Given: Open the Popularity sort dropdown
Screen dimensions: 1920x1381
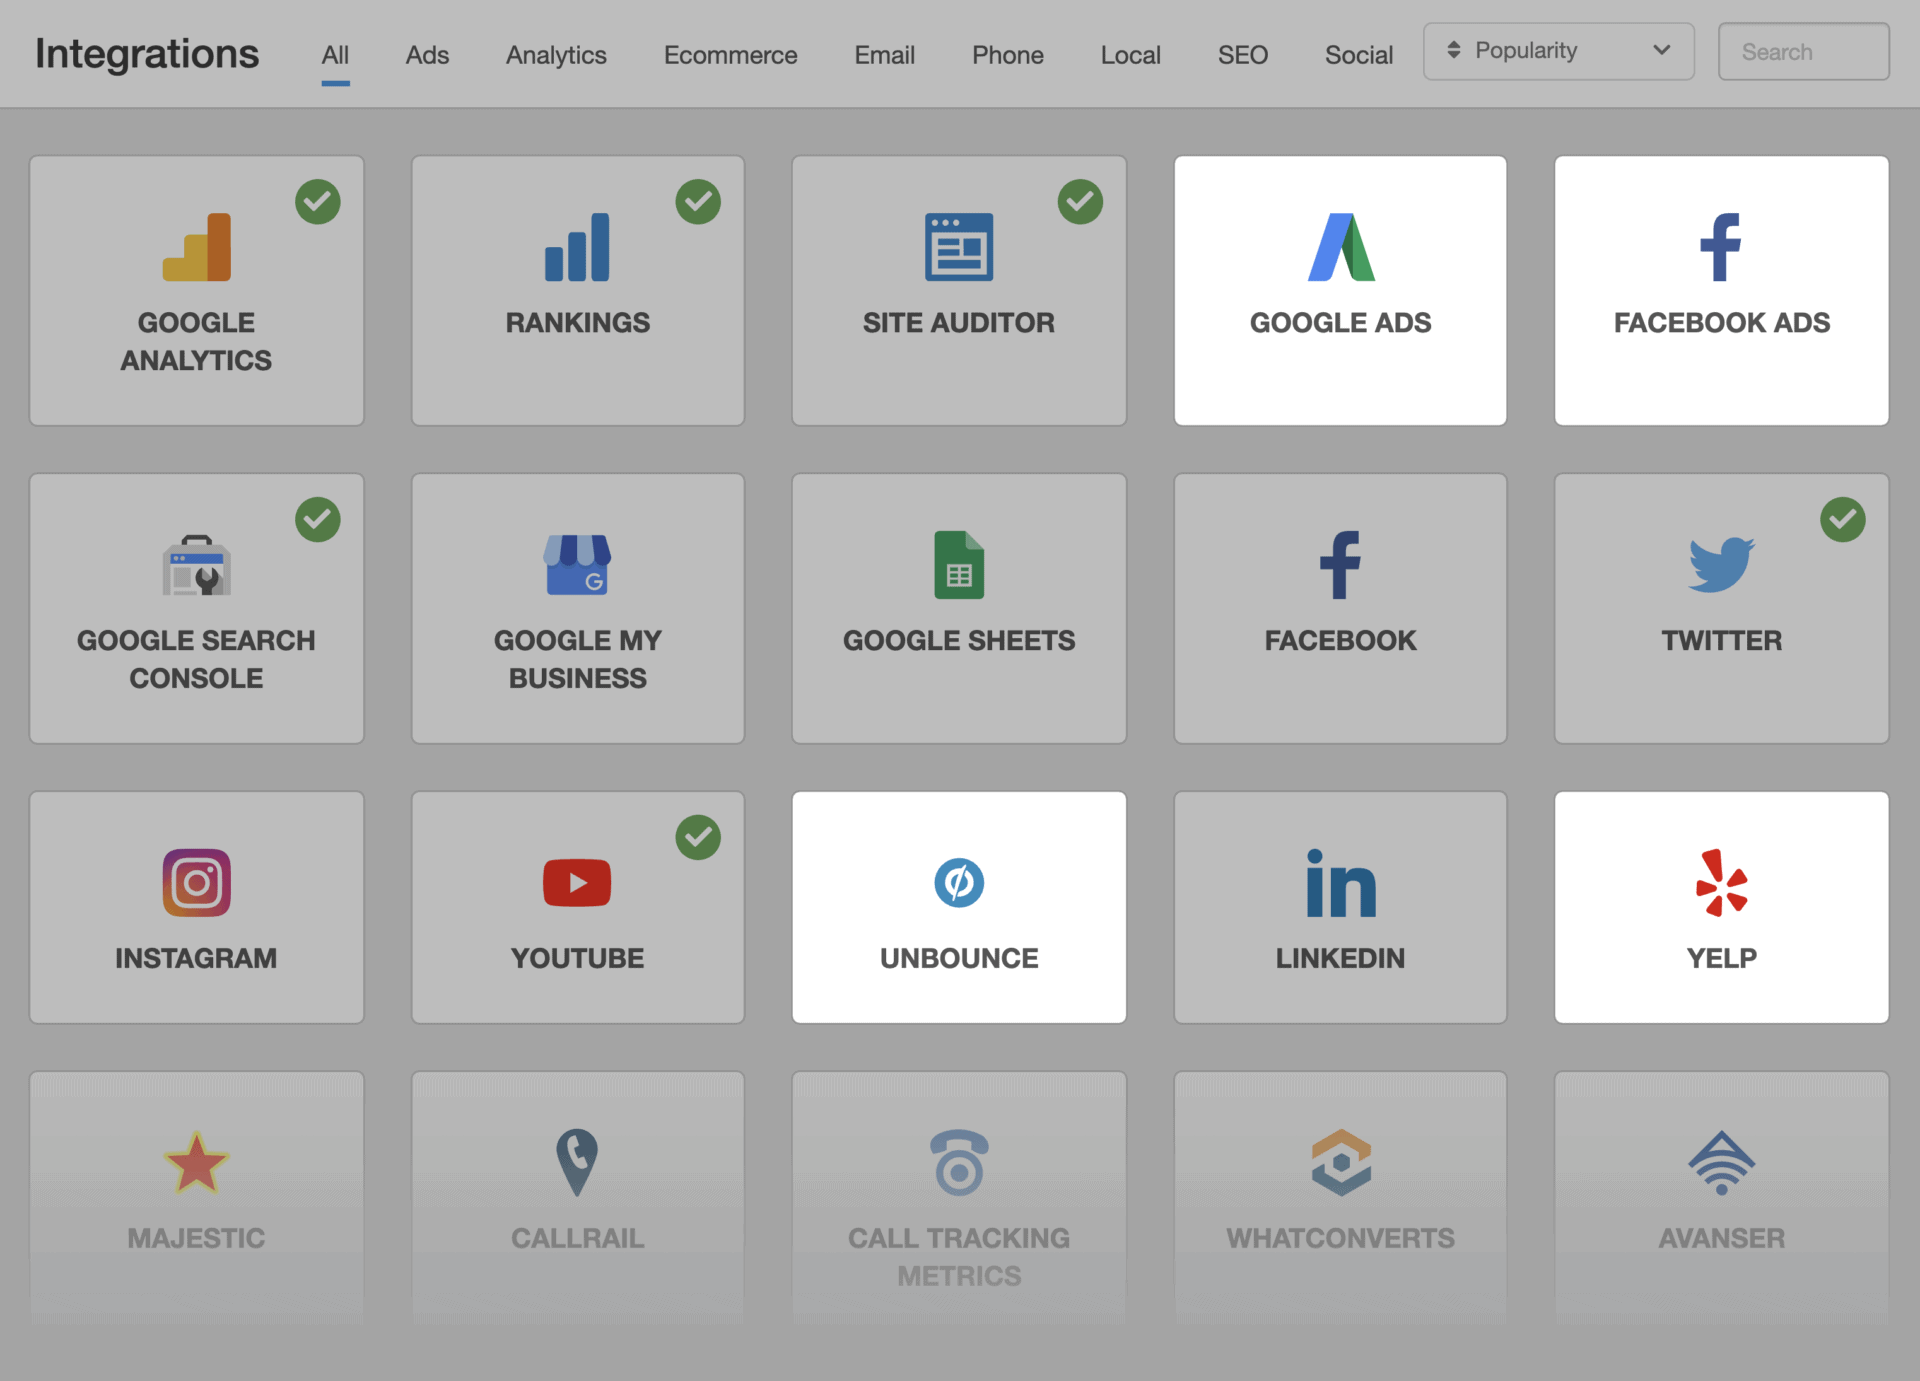Looking at the screenshot, I should (x=1557, y=51).
